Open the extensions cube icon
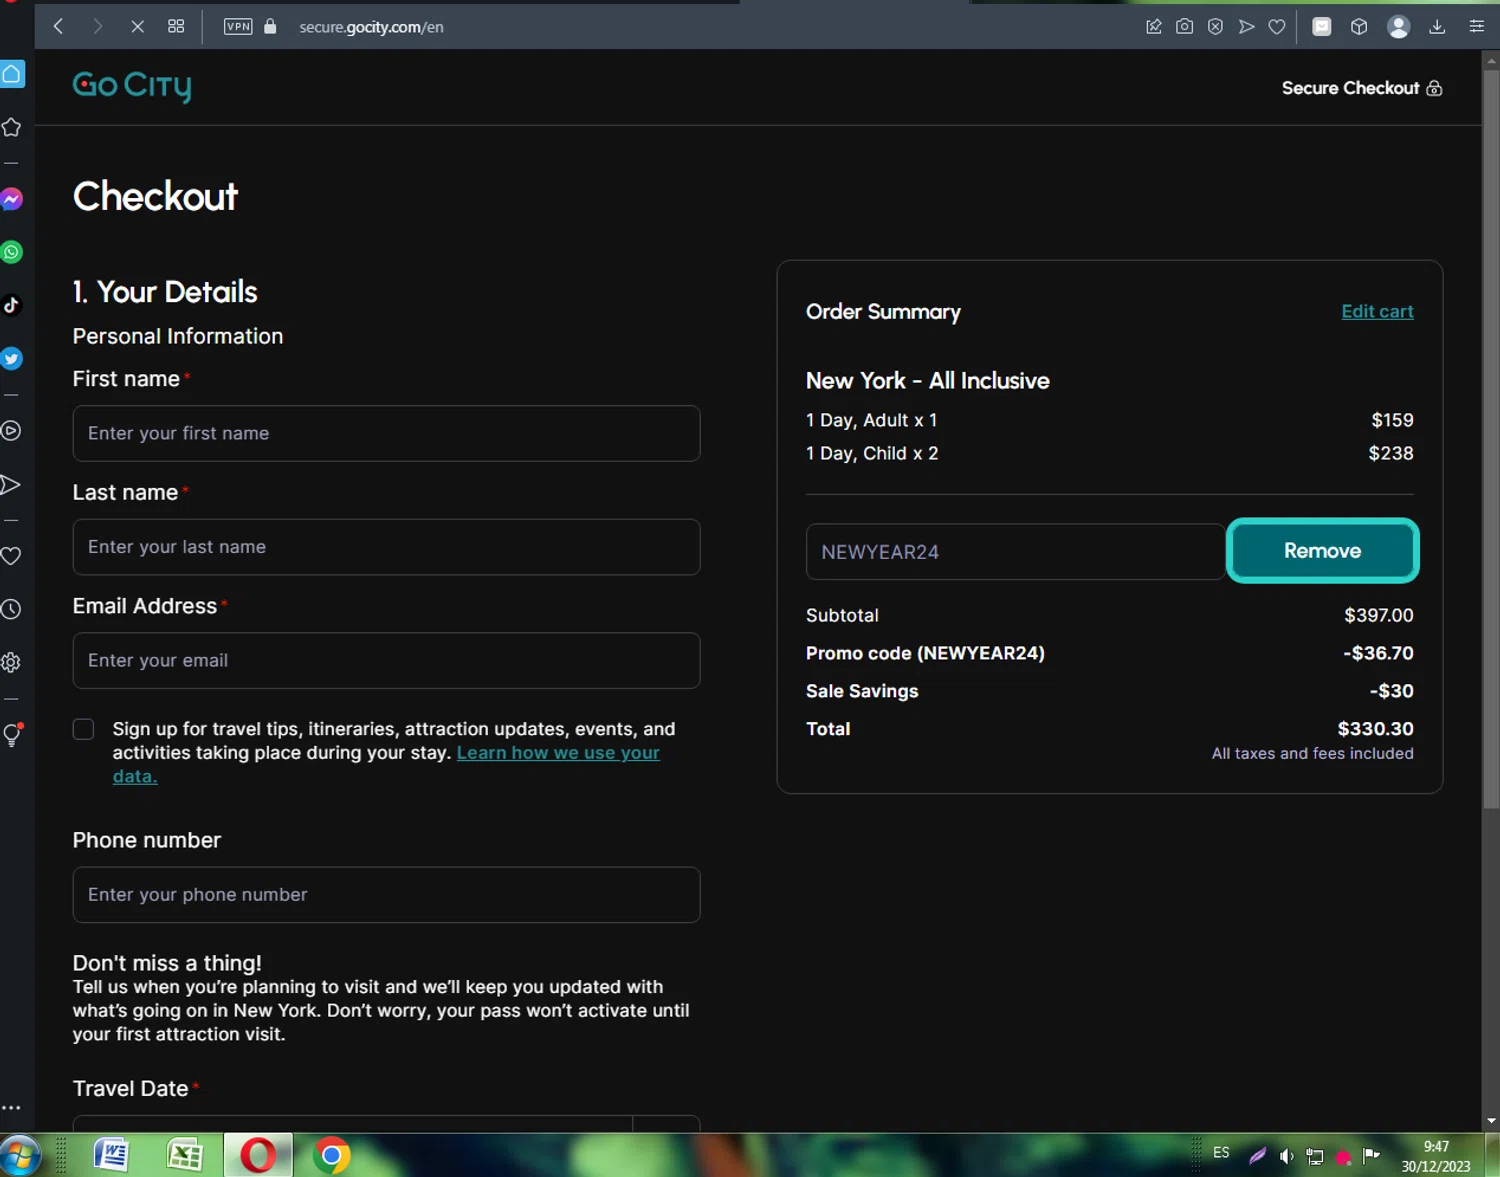1500x1177 pixels. tap(1358, 27)
